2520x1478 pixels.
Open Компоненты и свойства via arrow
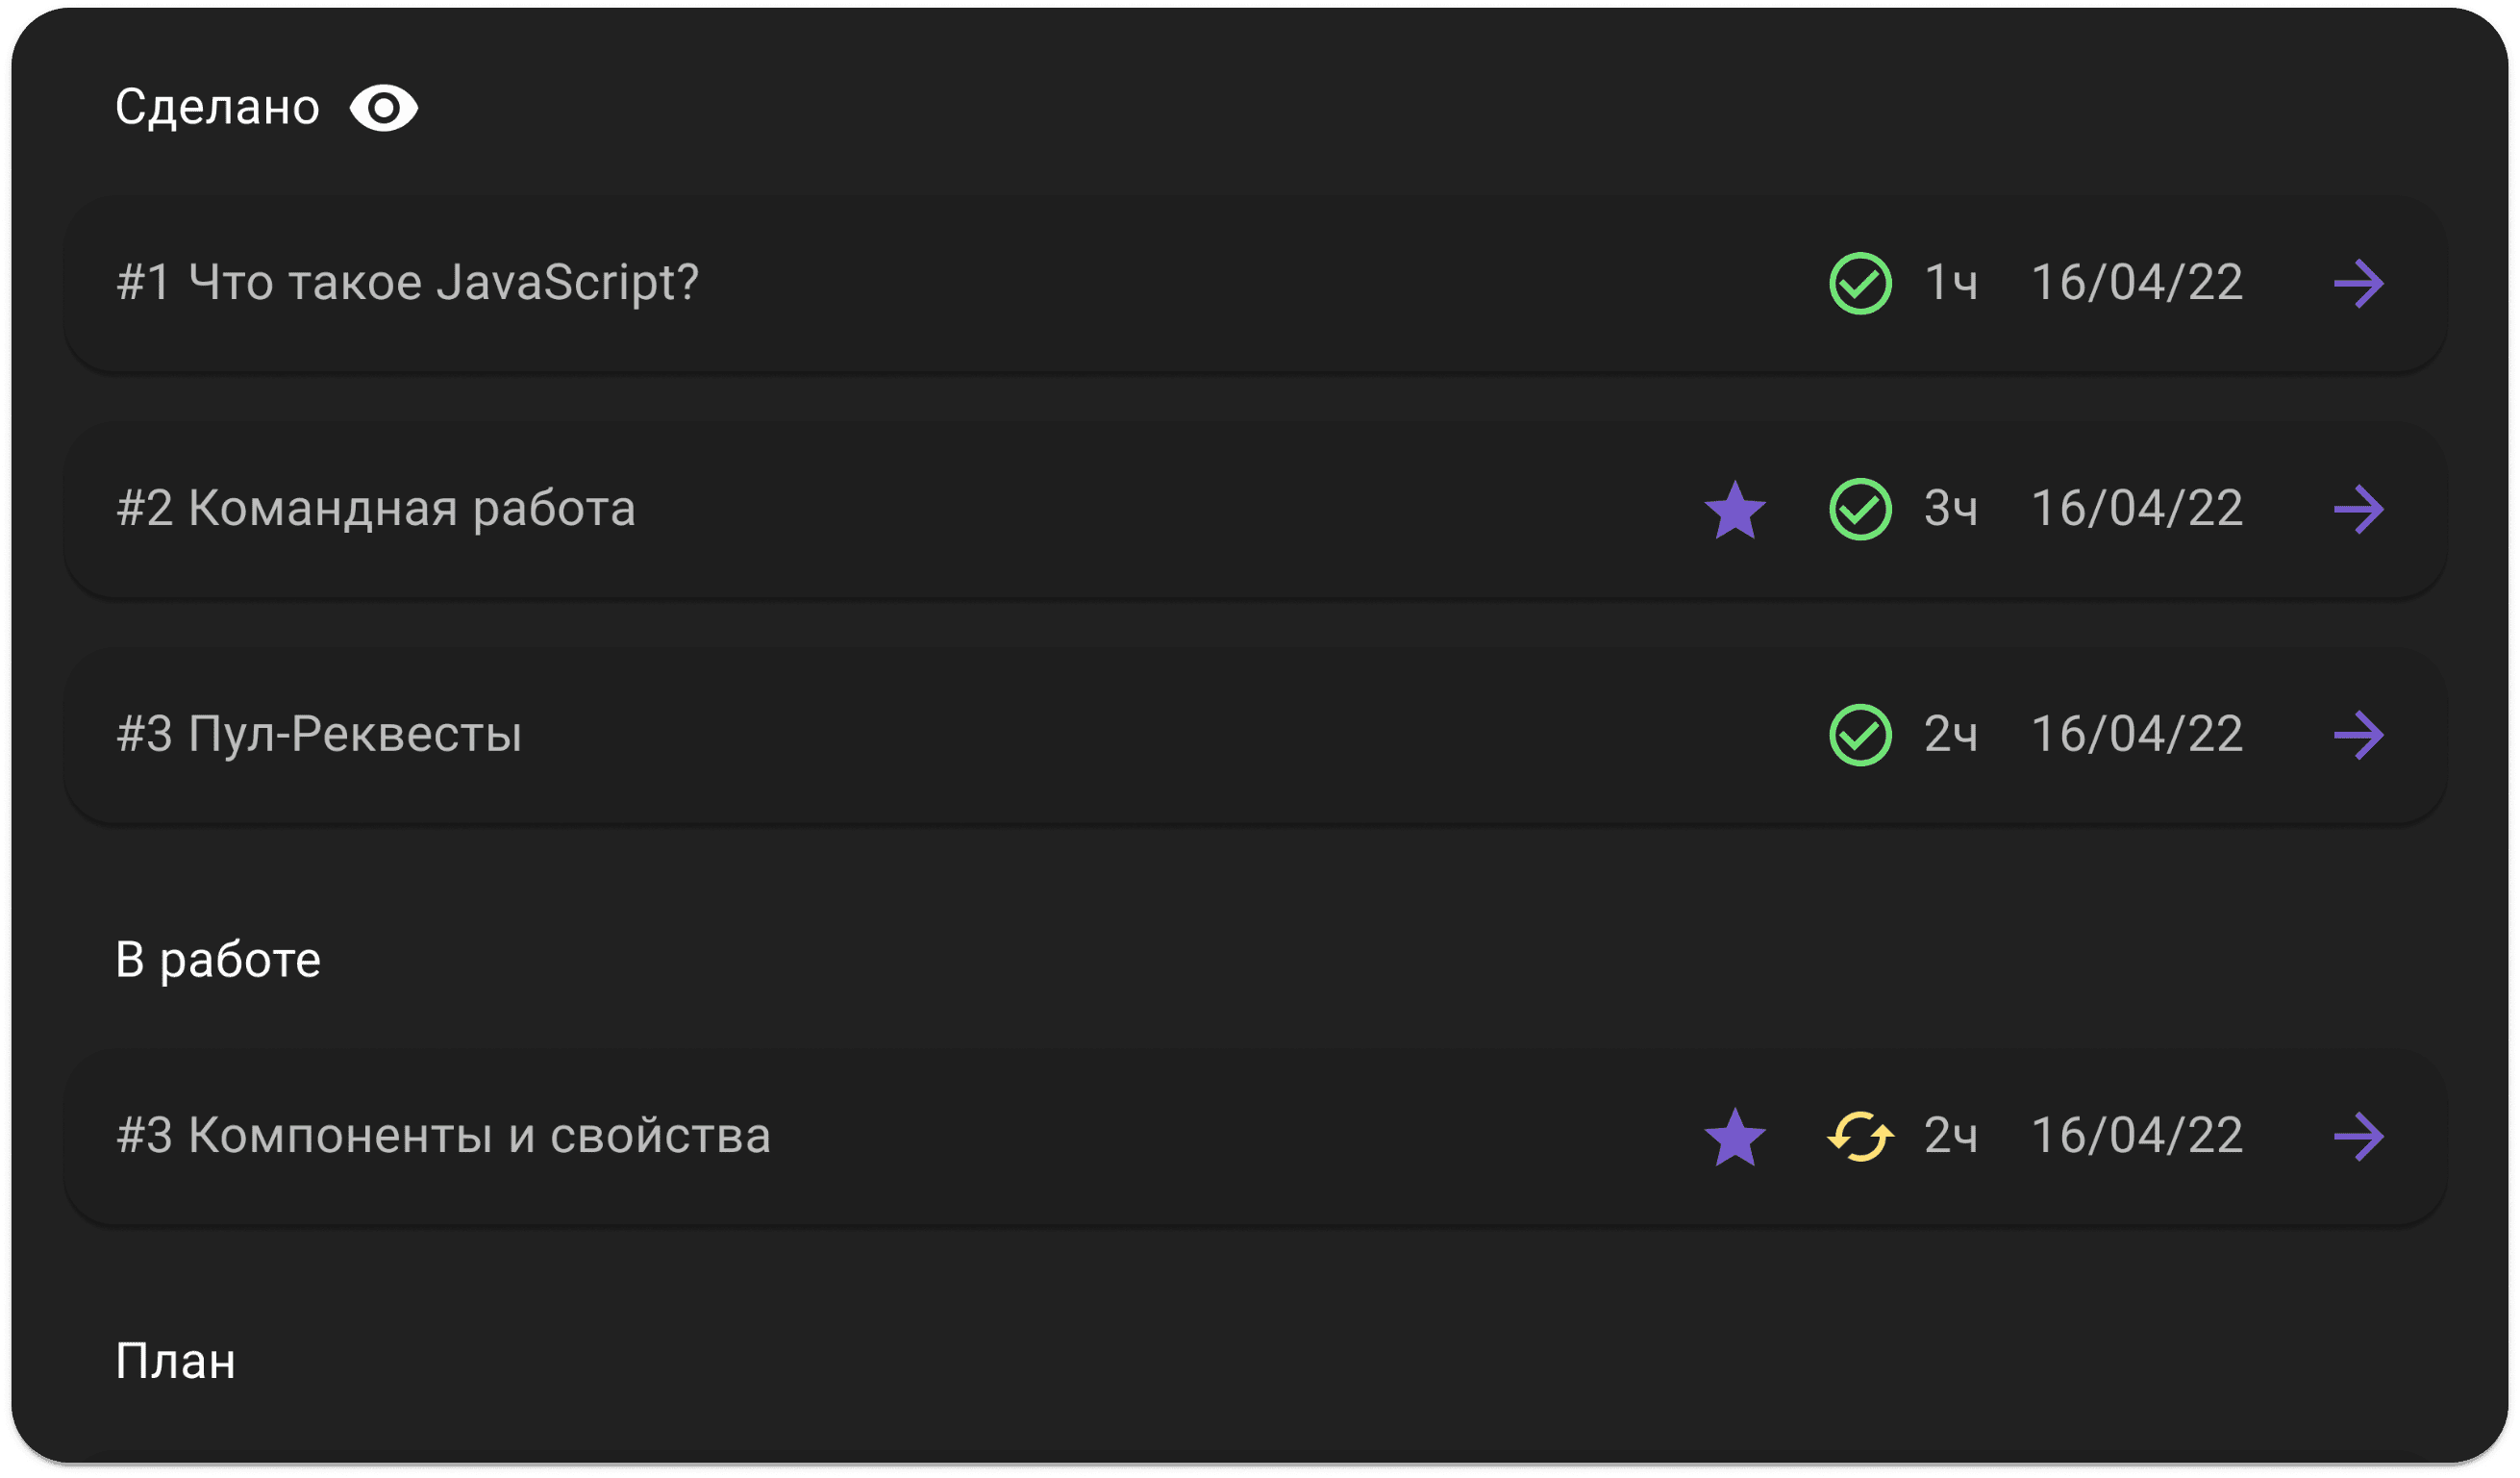pyautogui.click(x=2359, y=1137)
